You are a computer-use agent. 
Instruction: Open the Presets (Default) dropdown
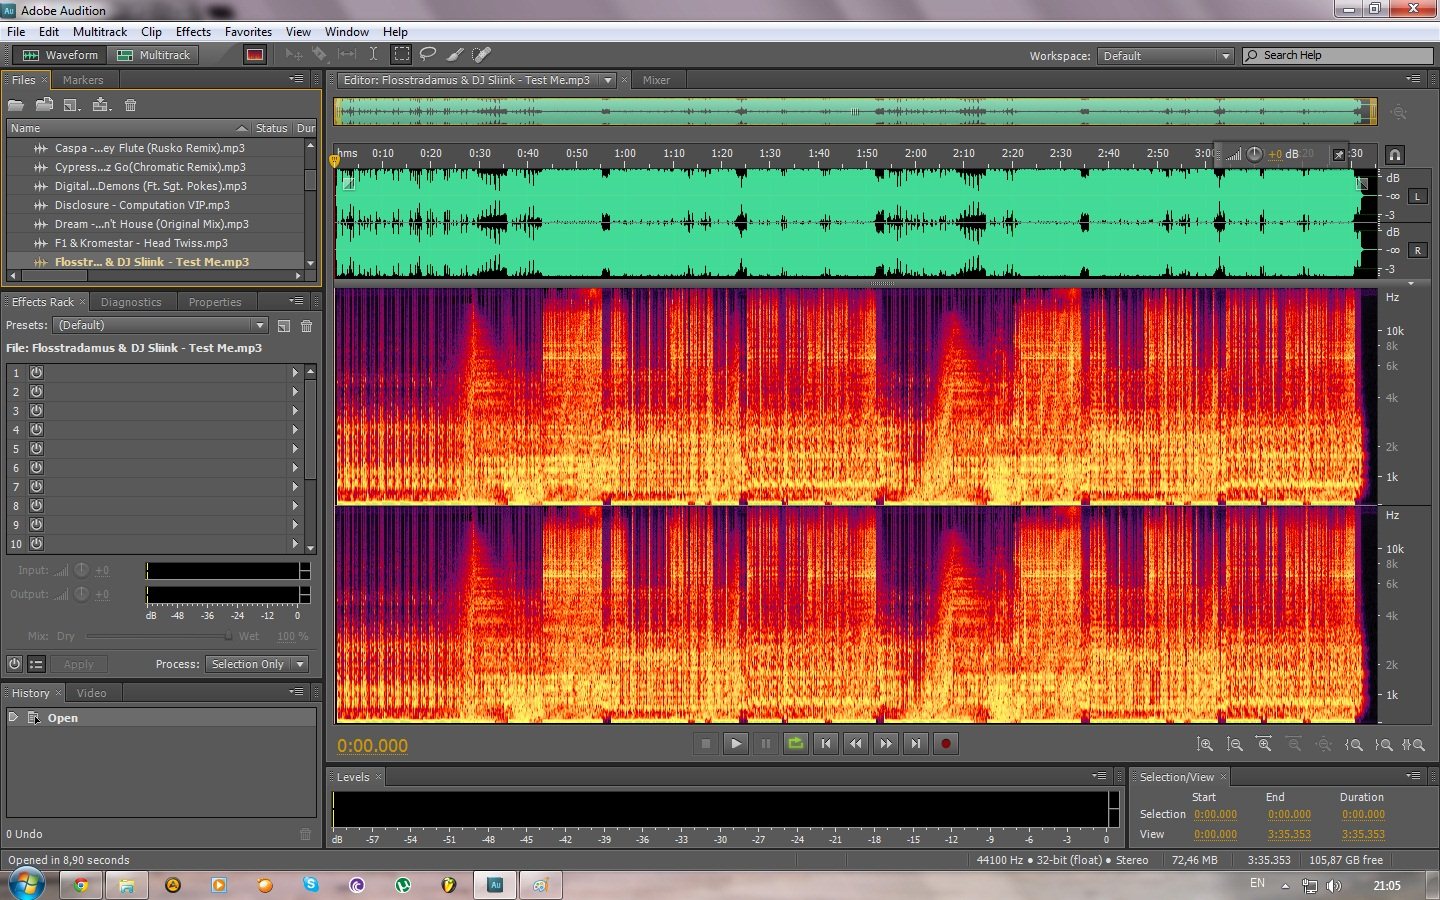[161, 325]
